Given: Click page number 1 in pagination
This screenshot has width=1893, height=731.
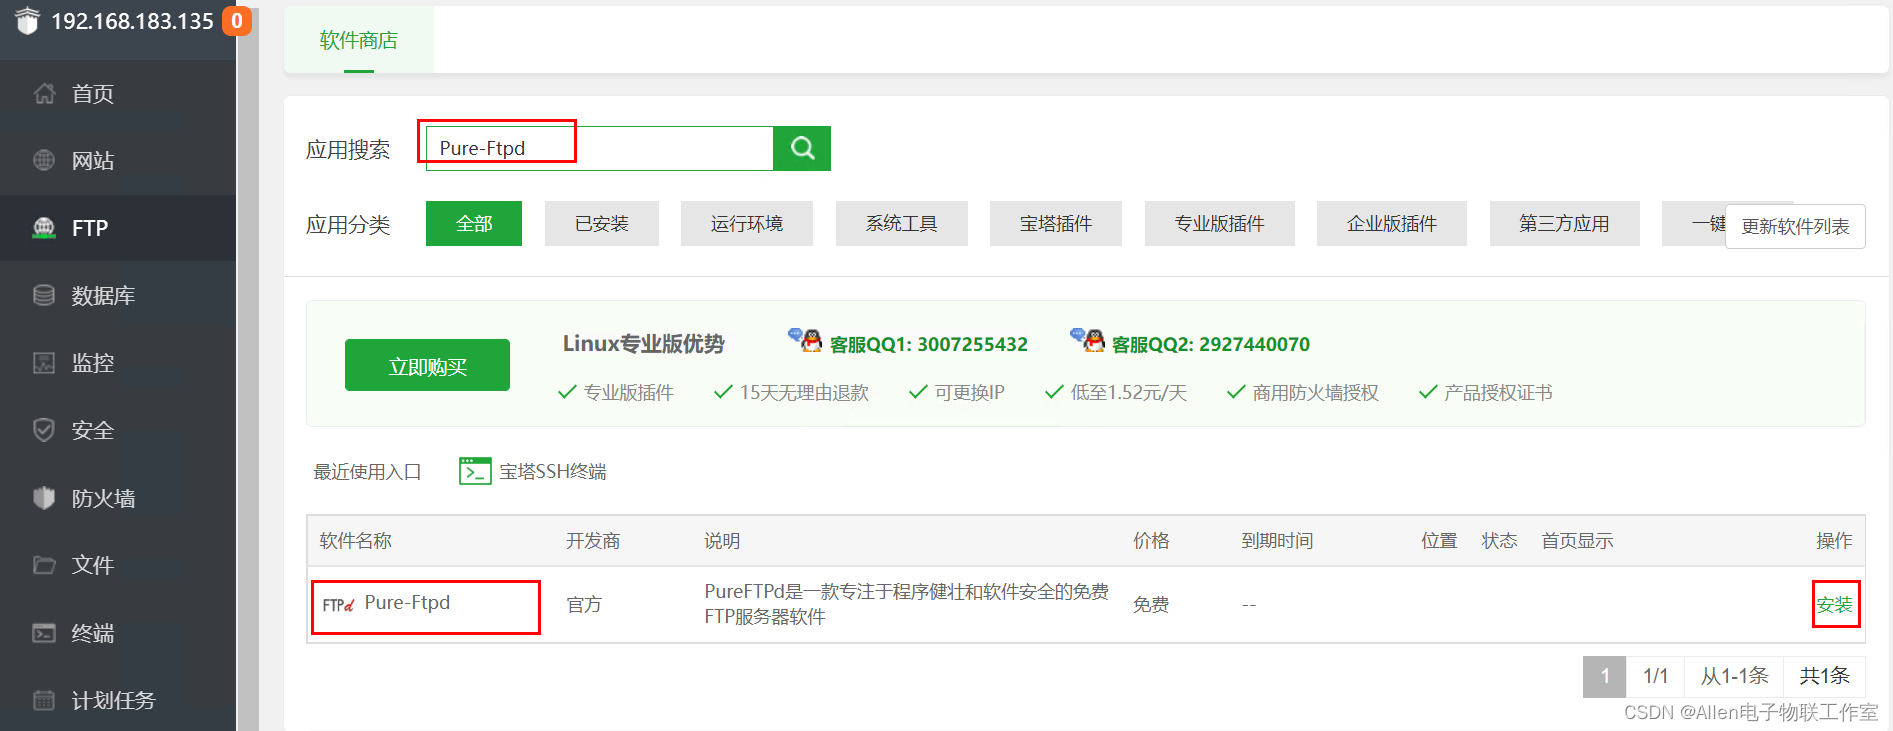Looking at the screenshot, I should pos(1605,676).
